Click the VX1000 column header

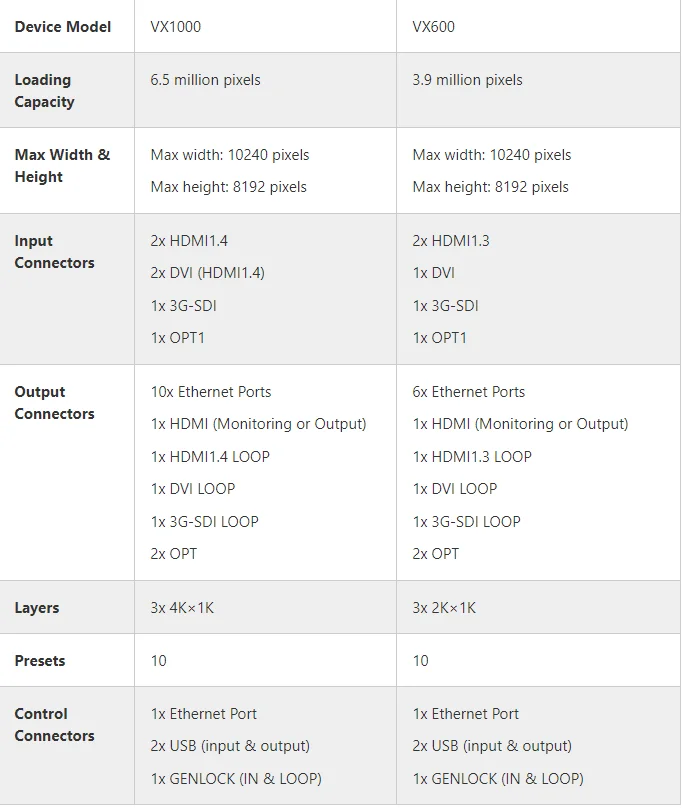click(x=176, y=27)
